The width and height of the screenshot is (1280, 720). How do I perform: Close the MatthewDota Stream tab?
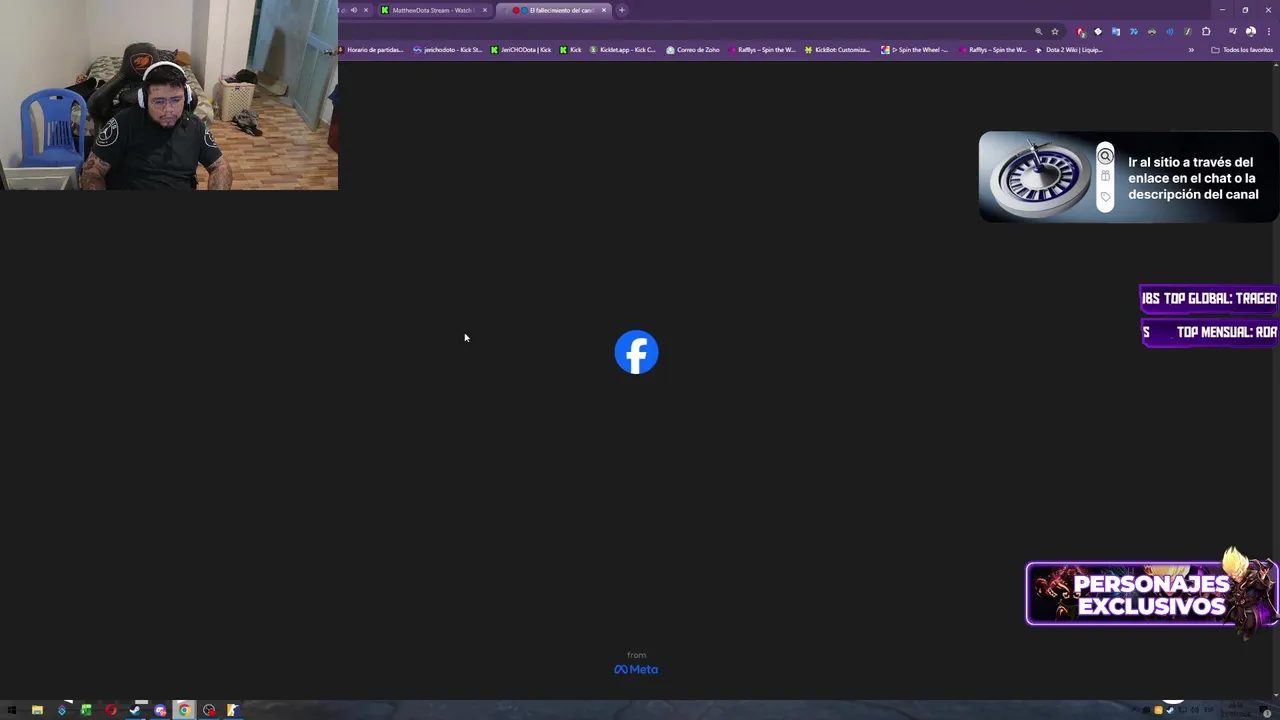(485, 10)
